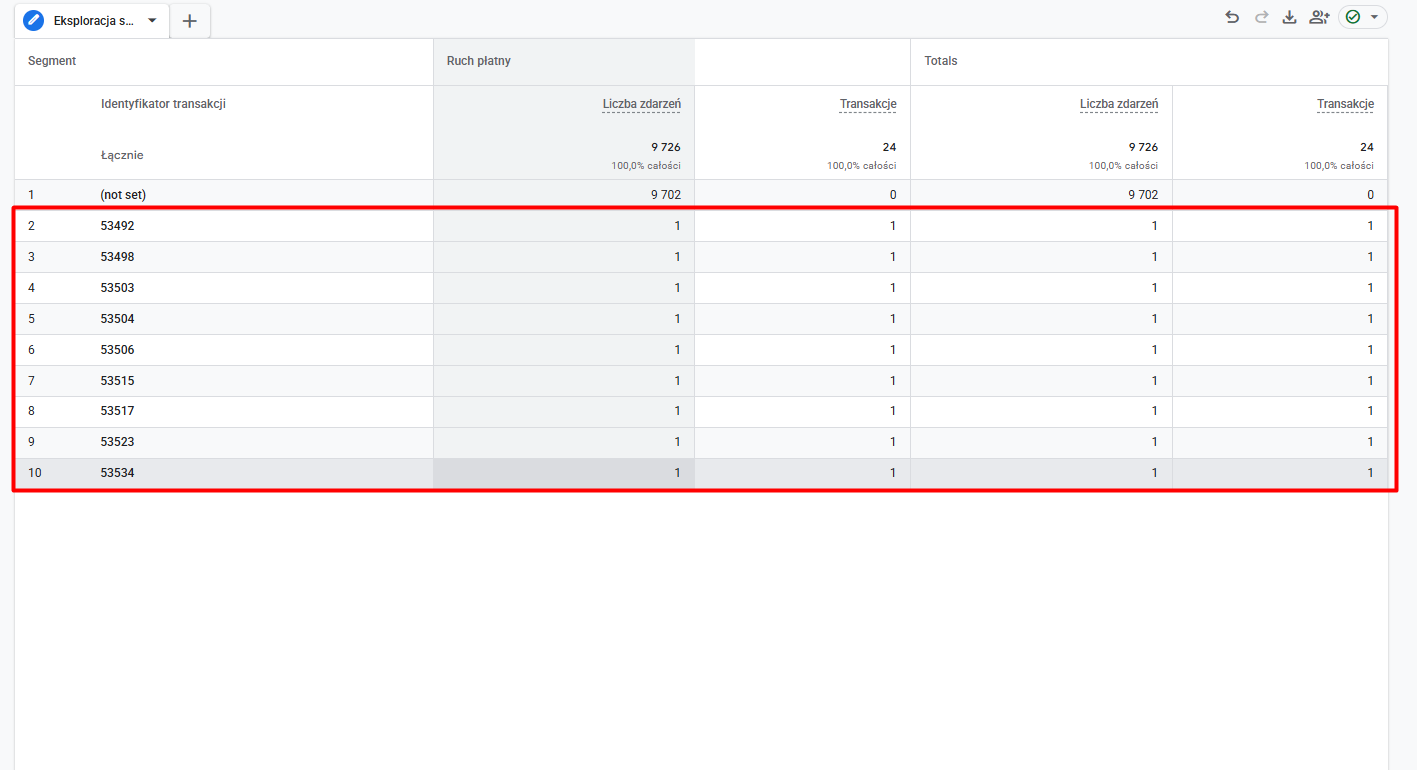Viewport: 1417px width, 770px height.
Task: Select transaction ID 53503
Action: point(117,288)
